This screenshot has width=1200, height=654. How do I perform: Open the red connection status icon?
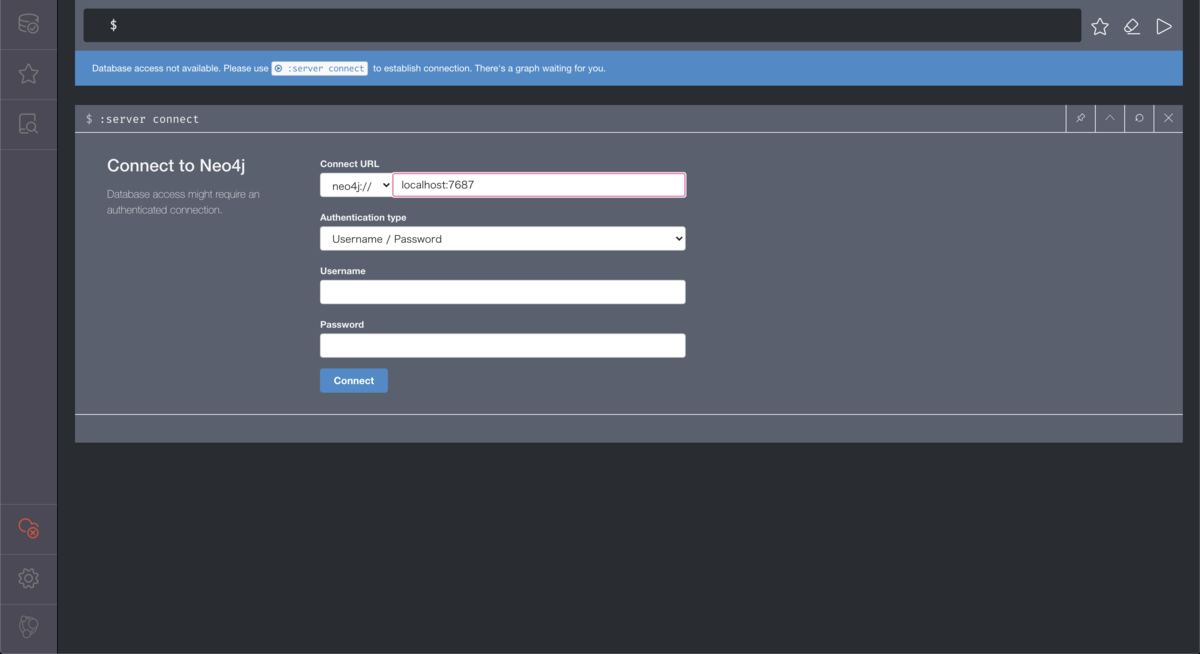[x=28, y=528]
